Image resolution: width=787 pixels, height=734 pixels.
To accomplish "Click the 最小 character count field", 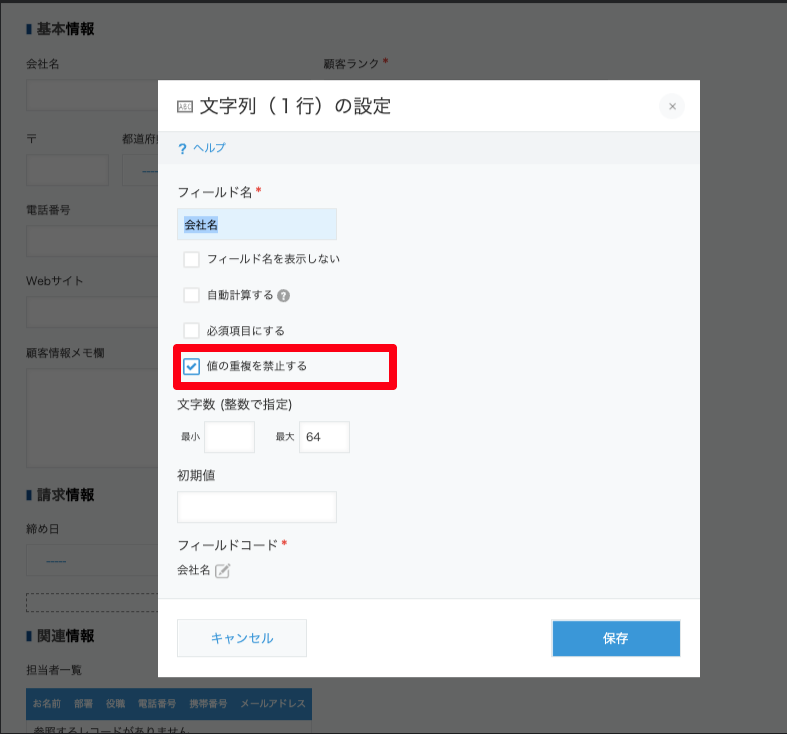I will 229,437.
